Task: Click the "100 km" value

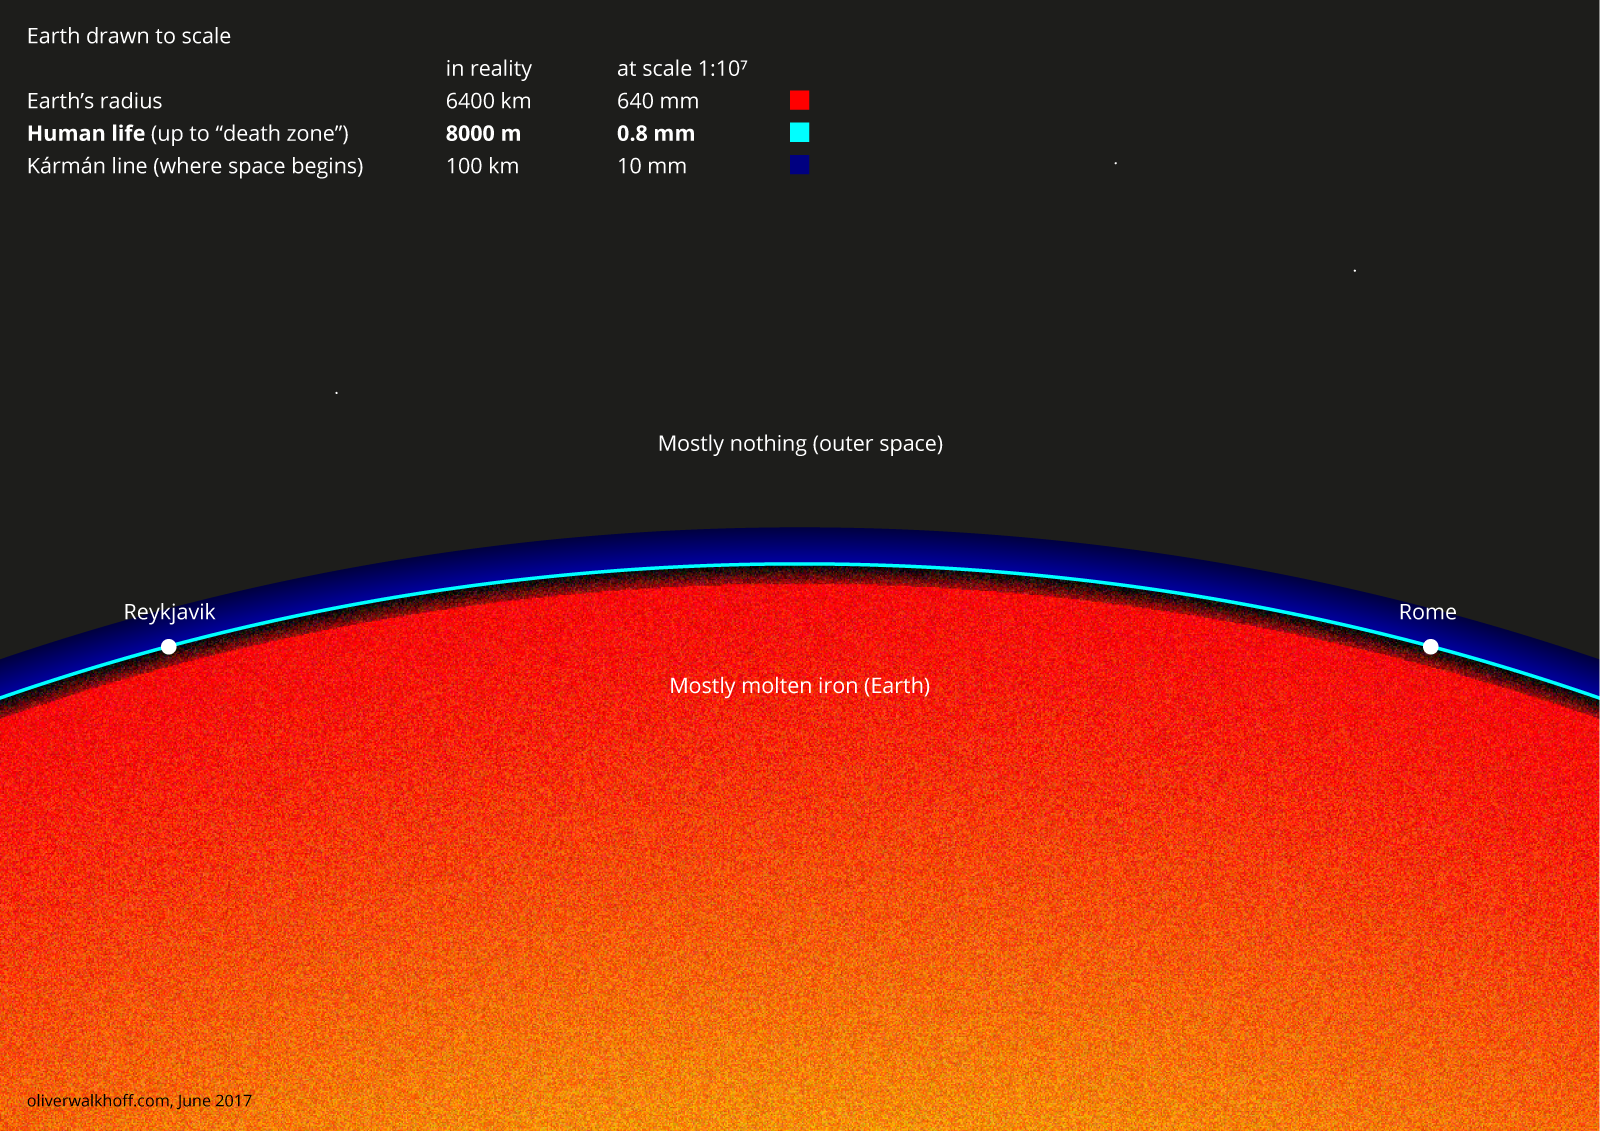Action: 482,166
